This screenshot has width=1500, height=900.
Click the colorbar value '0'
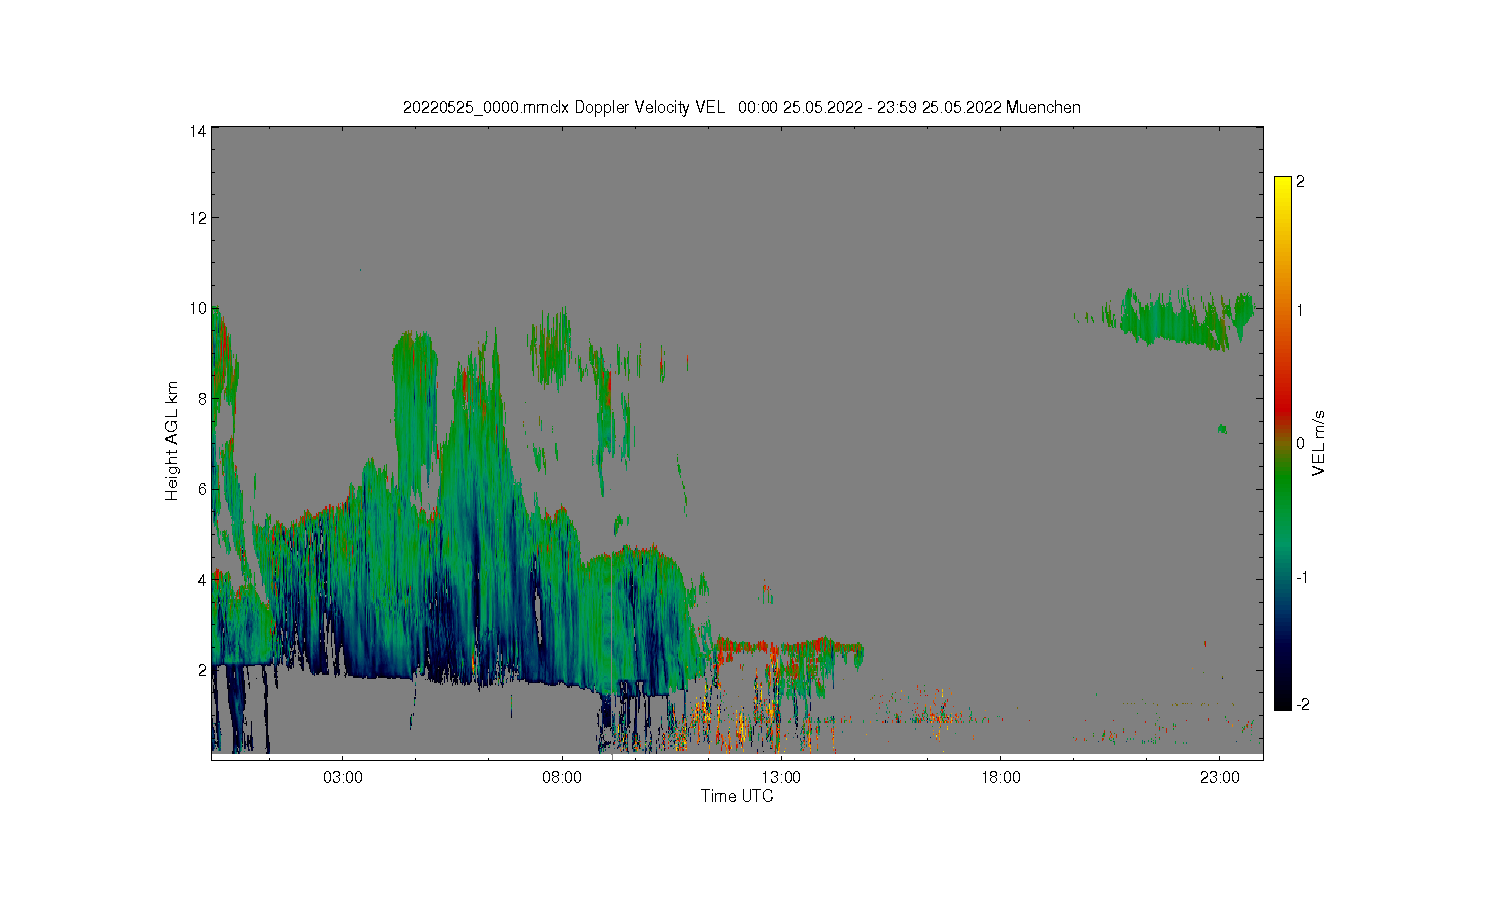(x=1300, y=443)
